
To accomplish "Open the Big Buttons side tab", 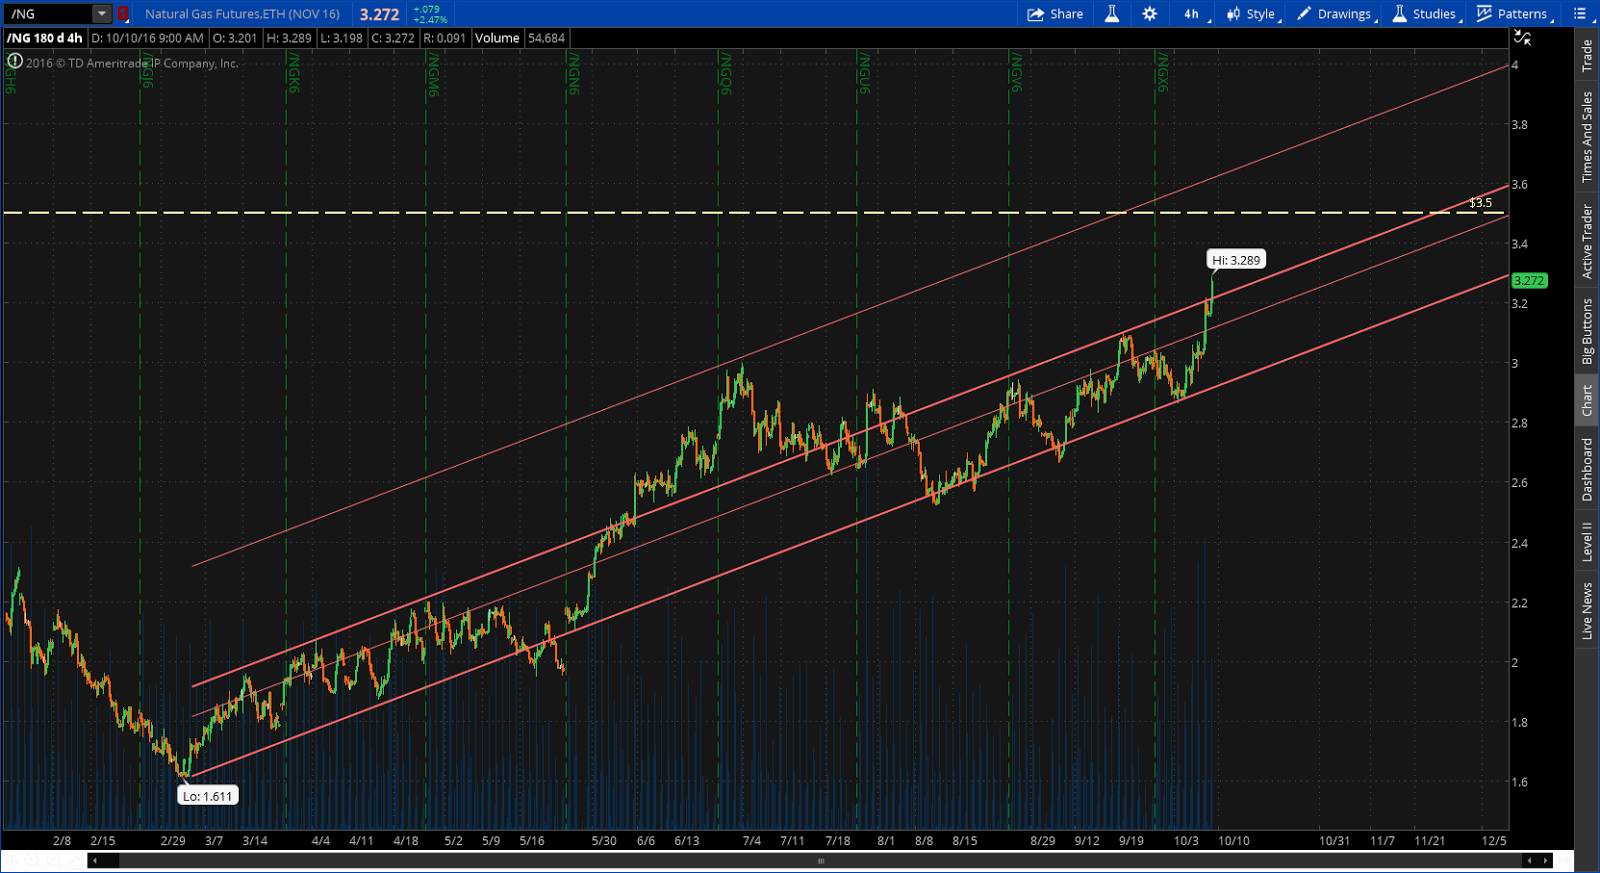I will tap(1587, 331).
